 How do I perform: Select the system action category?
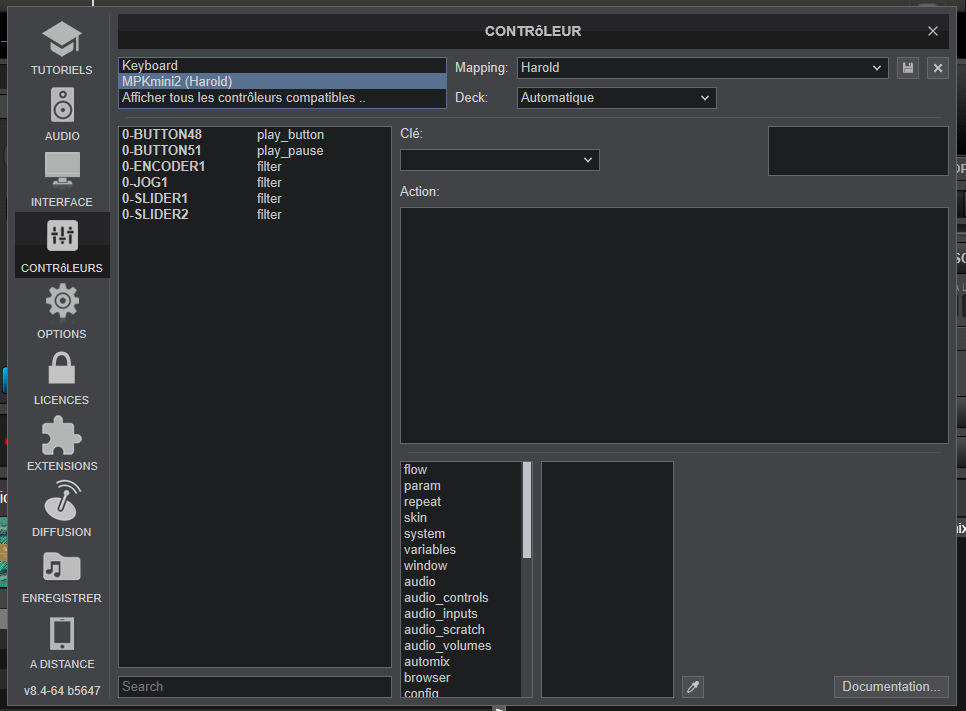pyautogui.click(x=461, y=534)
